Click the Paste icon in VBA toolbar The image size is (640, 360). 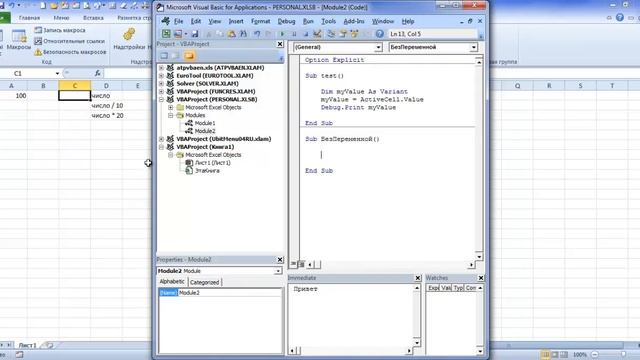pos(231,34)
